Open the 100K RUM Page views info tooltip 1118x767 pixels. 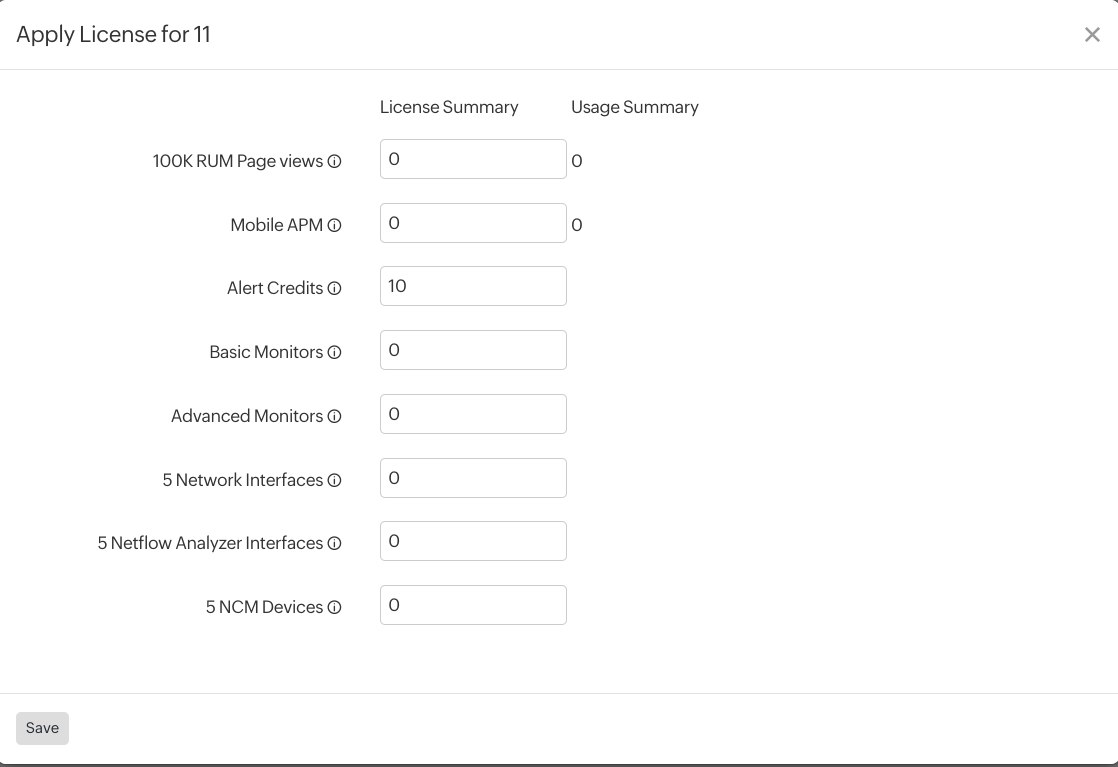[334, 160]
